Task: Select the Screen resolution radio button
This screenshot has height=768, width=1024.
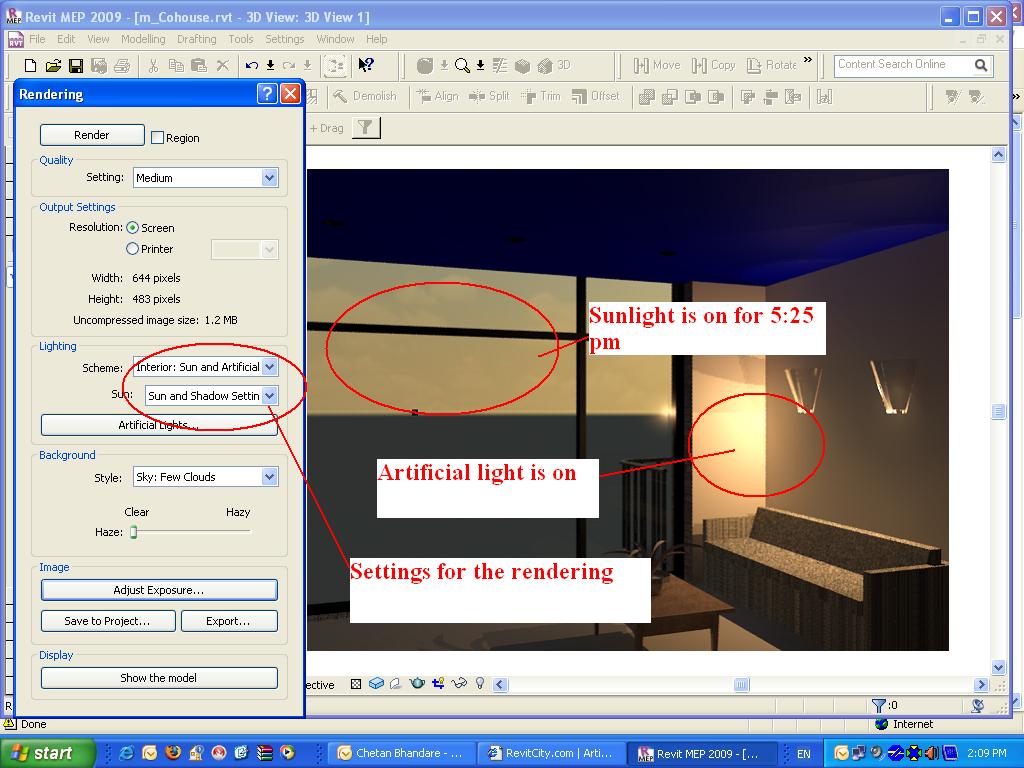Action: 133,228
